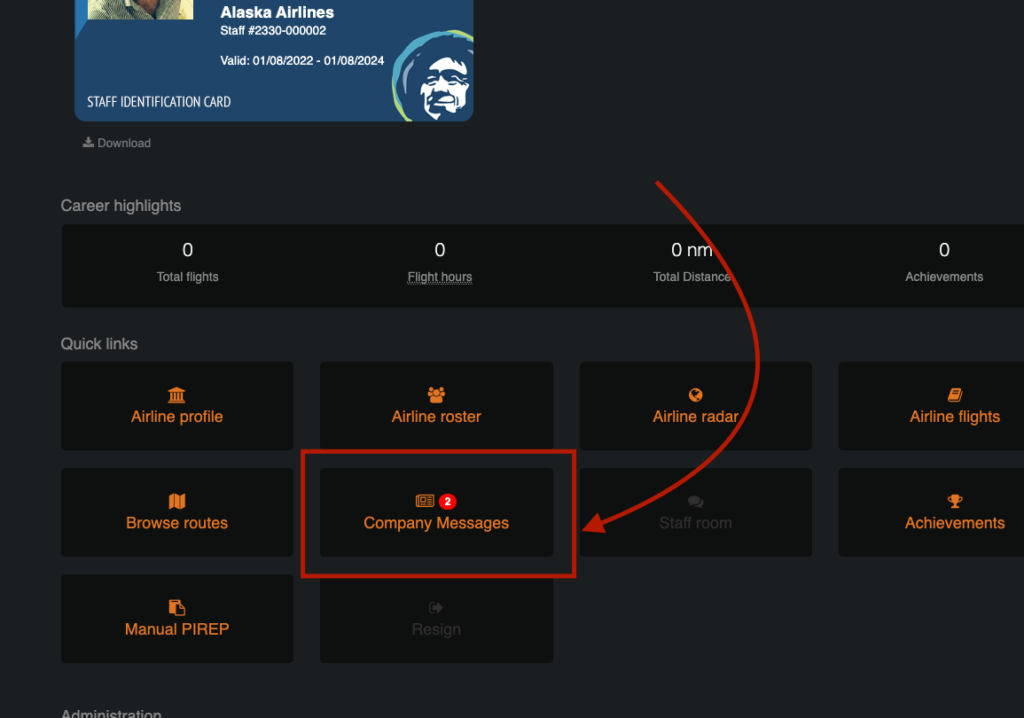
Task: Click the Resign quick link
Action: point(436,619)
